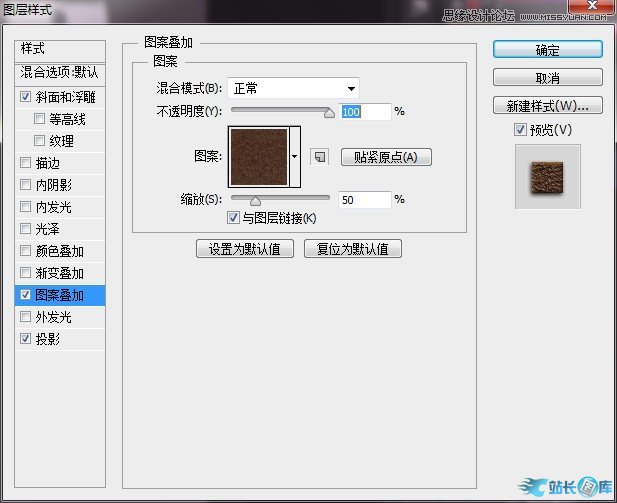Click the create new preset from pattern icon
The height and width of the screenshot is (503, 617).
click(319, 157)
